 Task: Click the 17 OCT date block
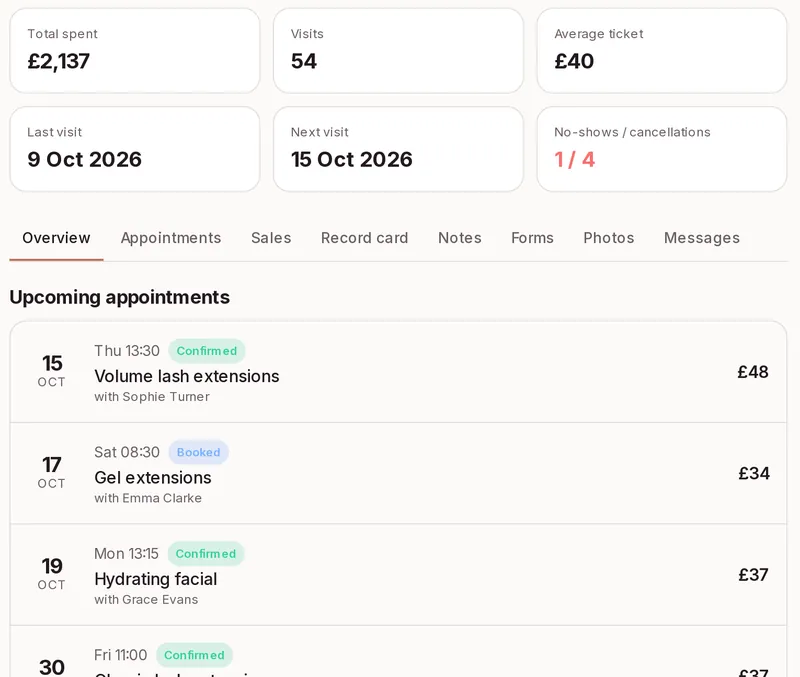pyautogui.click(x=52, y=472)
